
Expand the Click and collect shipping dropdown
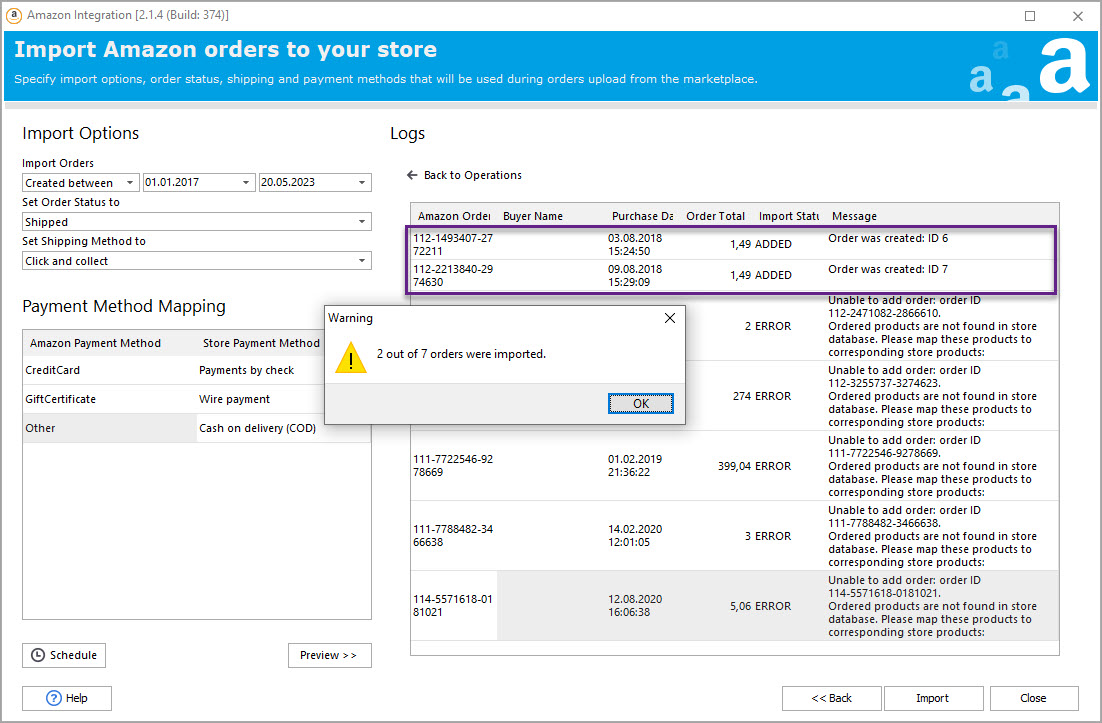click(x=362, y=261)
